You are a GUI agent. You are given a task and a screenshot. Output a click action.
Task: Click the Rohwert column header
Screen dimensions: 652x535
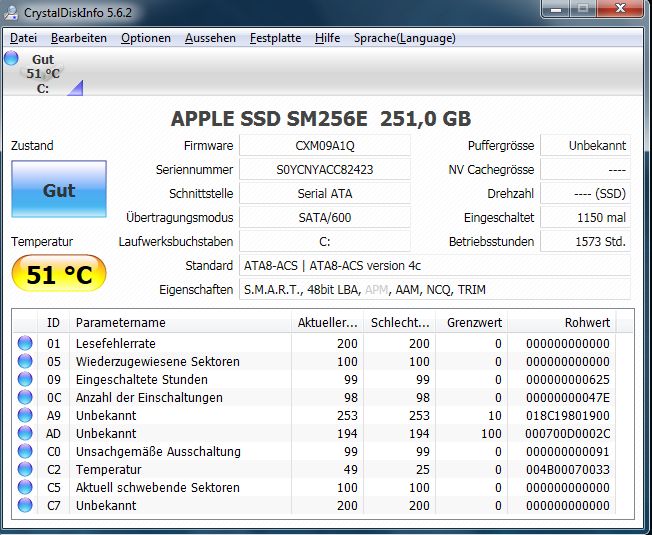(562, 323)
